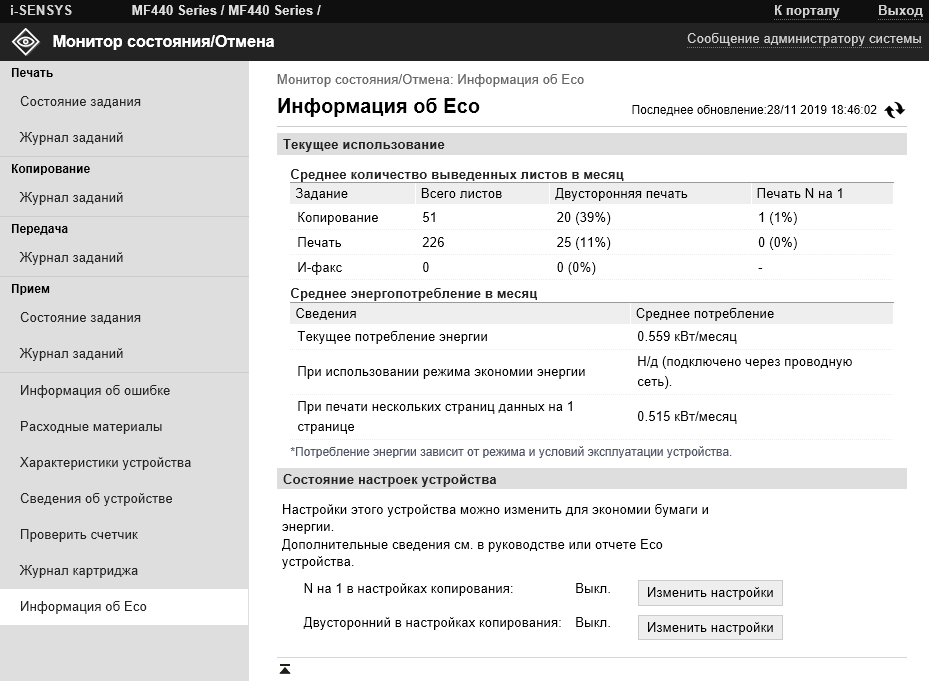The width and height of the screenshot is (929, 681).
Task: Open Журнал картриджа page
Action: [x=79, y=571]
